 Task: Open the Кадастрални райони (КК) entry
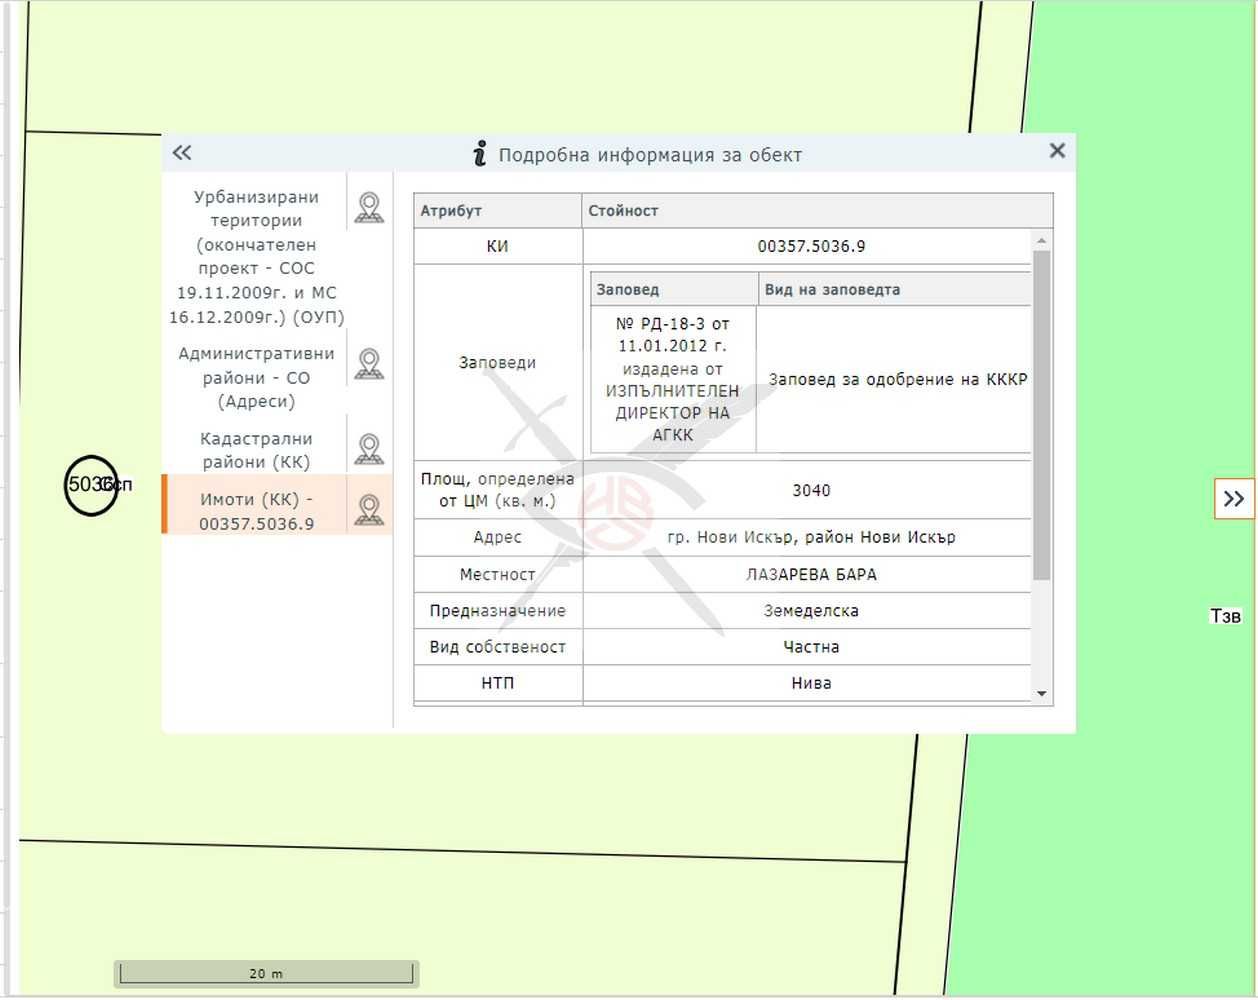[x=256, y=450]
